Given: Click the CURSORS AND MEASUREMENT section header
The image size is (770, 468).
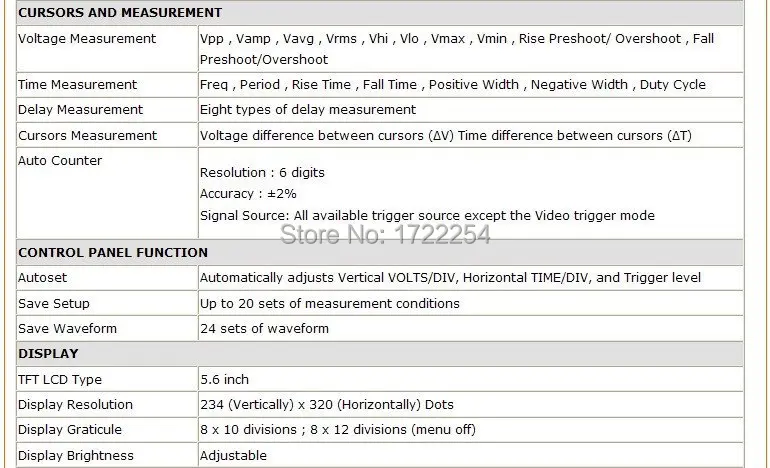Looking at the screenshot, I should click(x=120, y=12).
